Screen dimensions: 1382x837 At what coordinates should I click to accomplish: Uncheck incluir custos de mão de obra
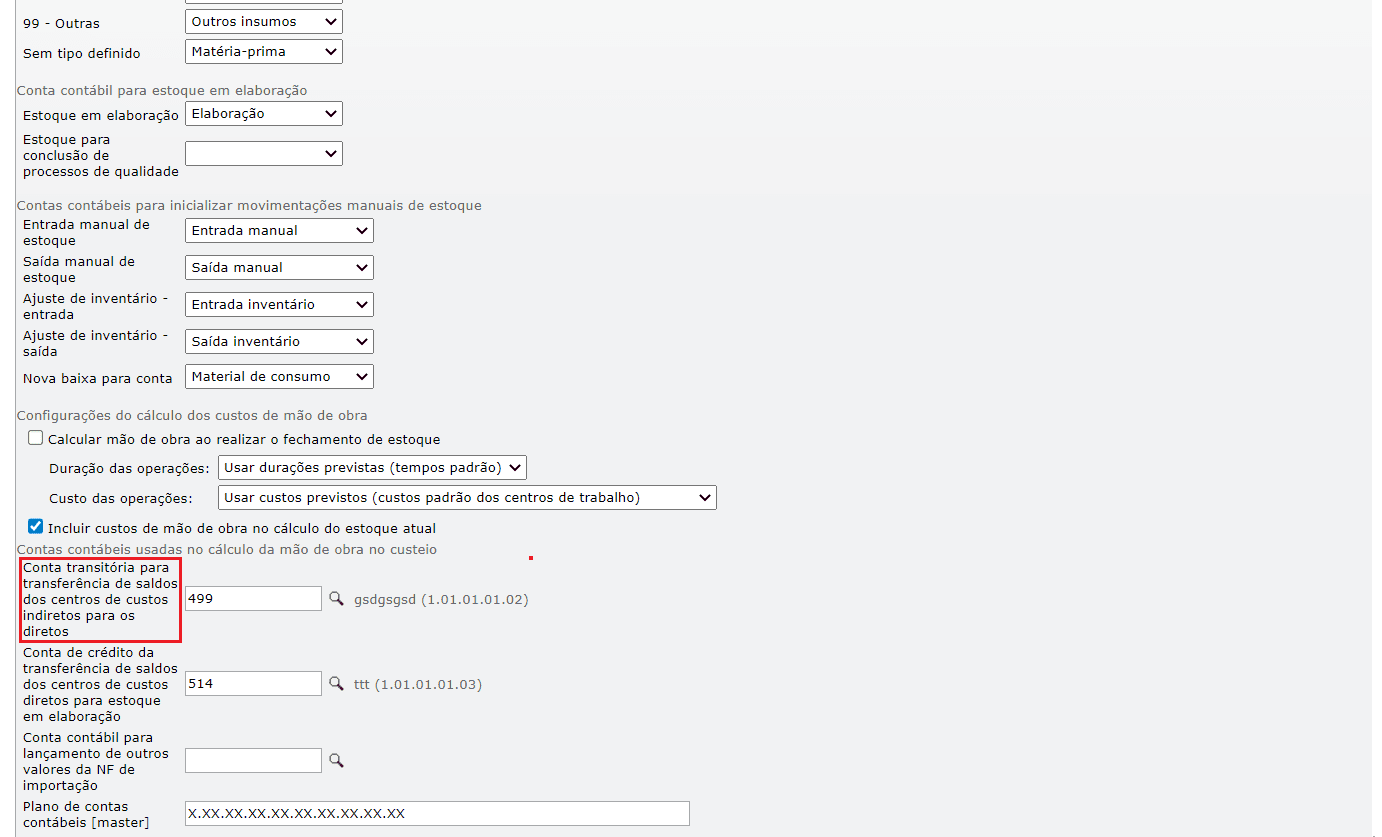(36, 527)
